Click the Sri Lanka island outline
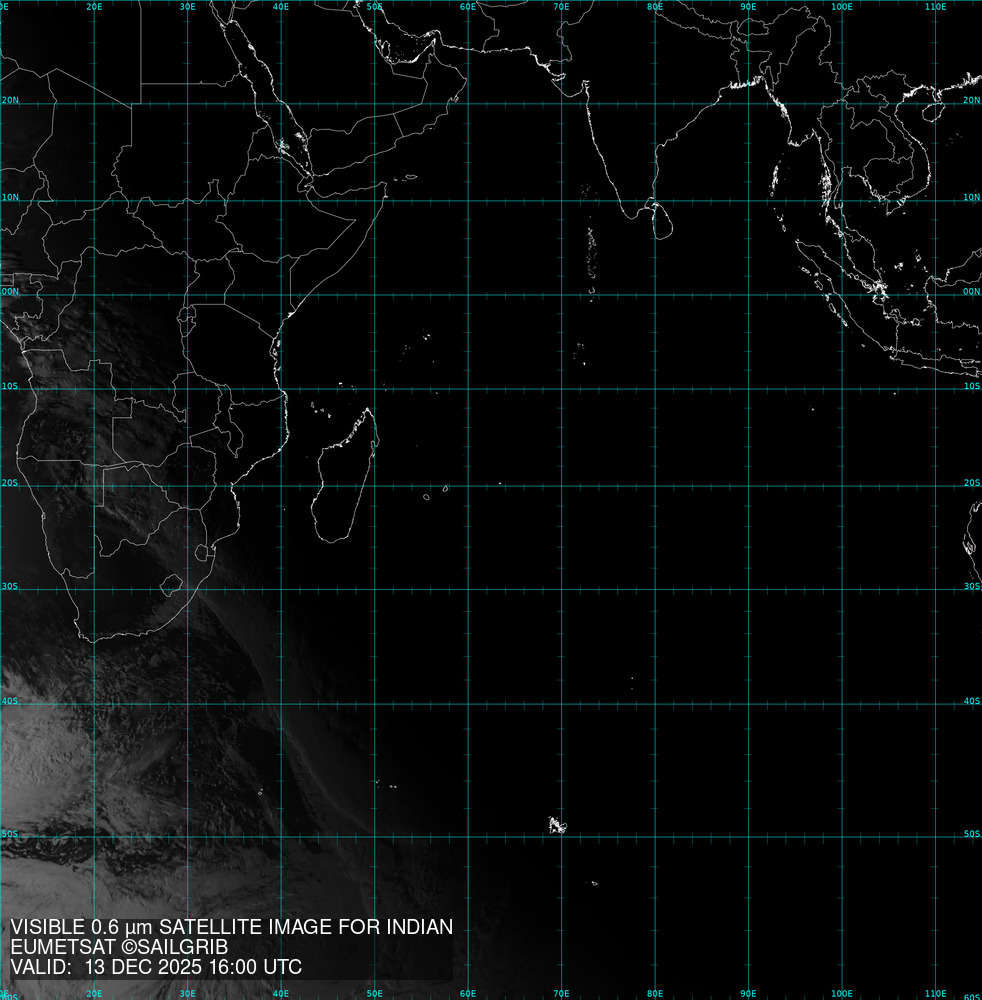Screen dimensions: 982x1000 click(x=658, y=220)
